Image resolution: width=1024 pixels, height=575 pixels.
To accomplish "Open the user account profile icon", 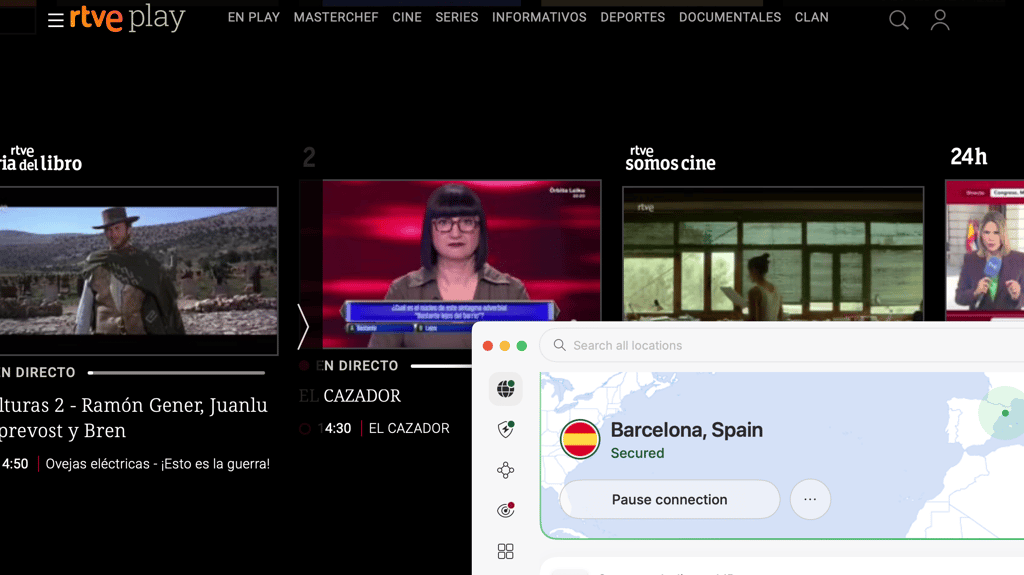I will 940,20.
